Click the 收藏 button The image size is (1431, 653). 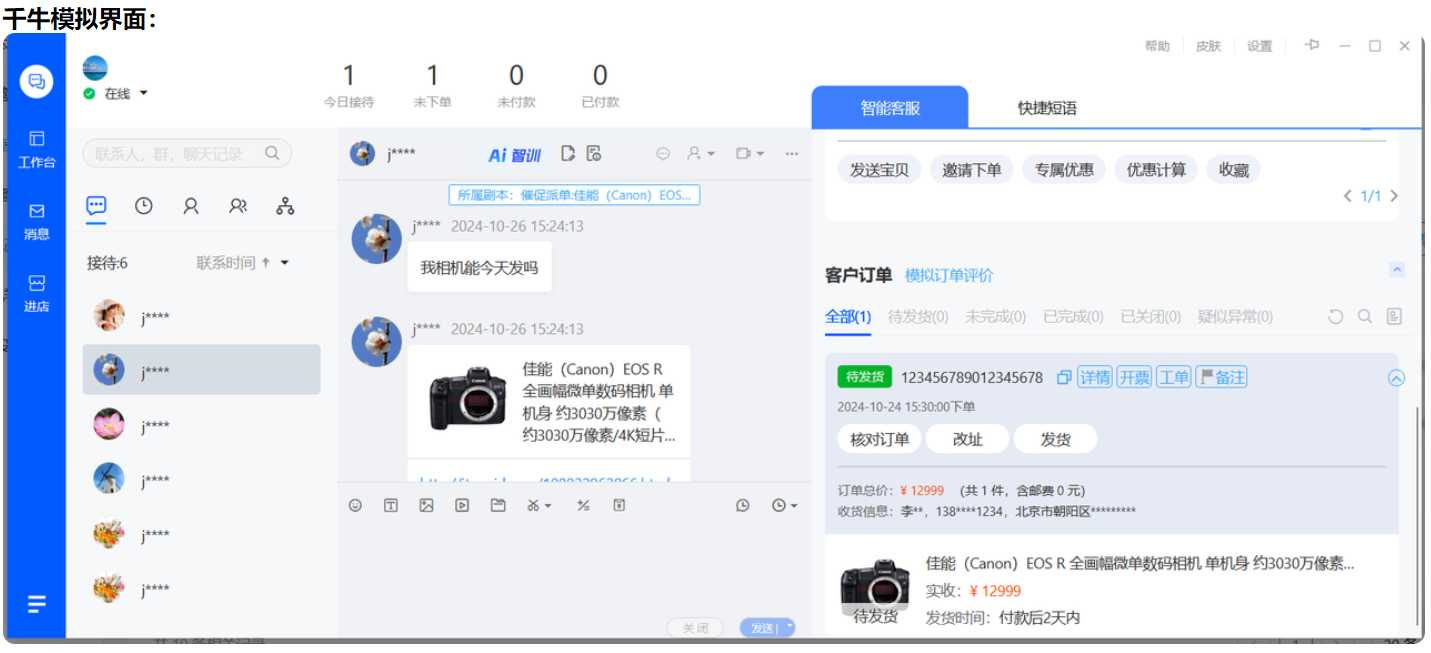tap(1234, 169)
